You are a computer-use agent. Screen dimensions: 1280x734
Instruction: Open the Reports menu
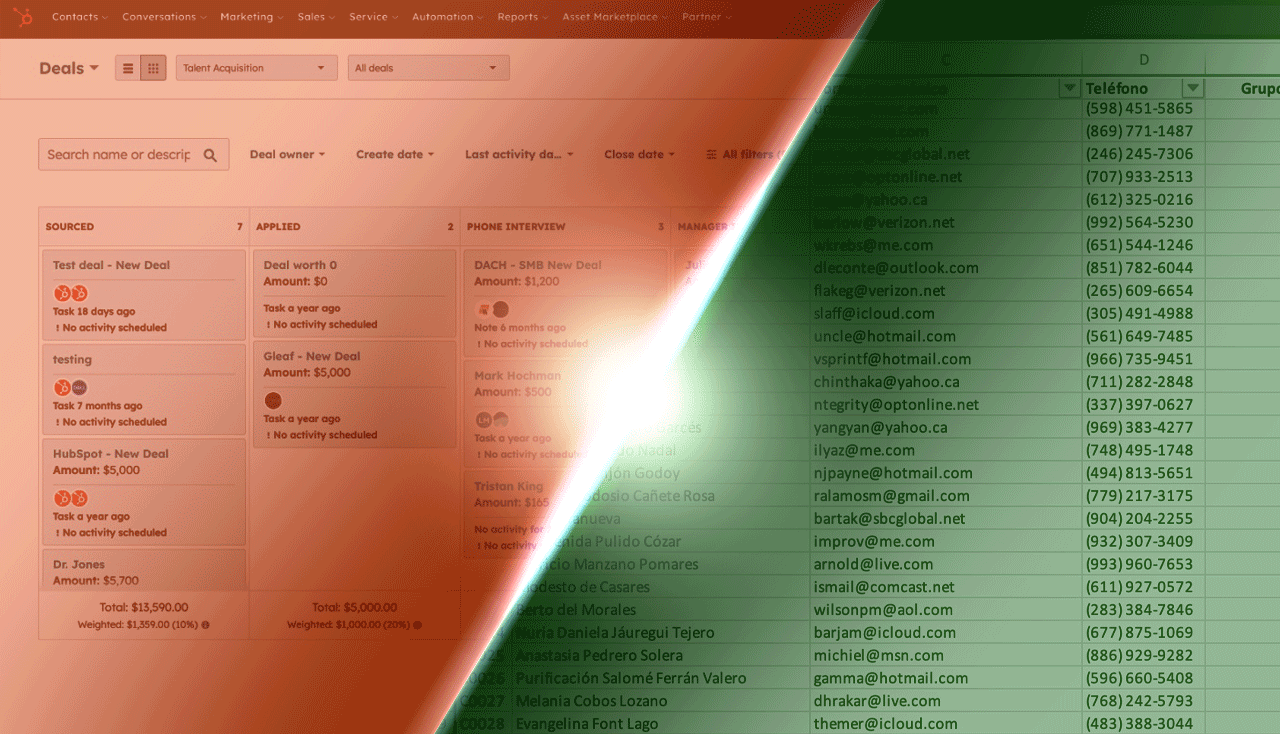[x=522, y=17]
